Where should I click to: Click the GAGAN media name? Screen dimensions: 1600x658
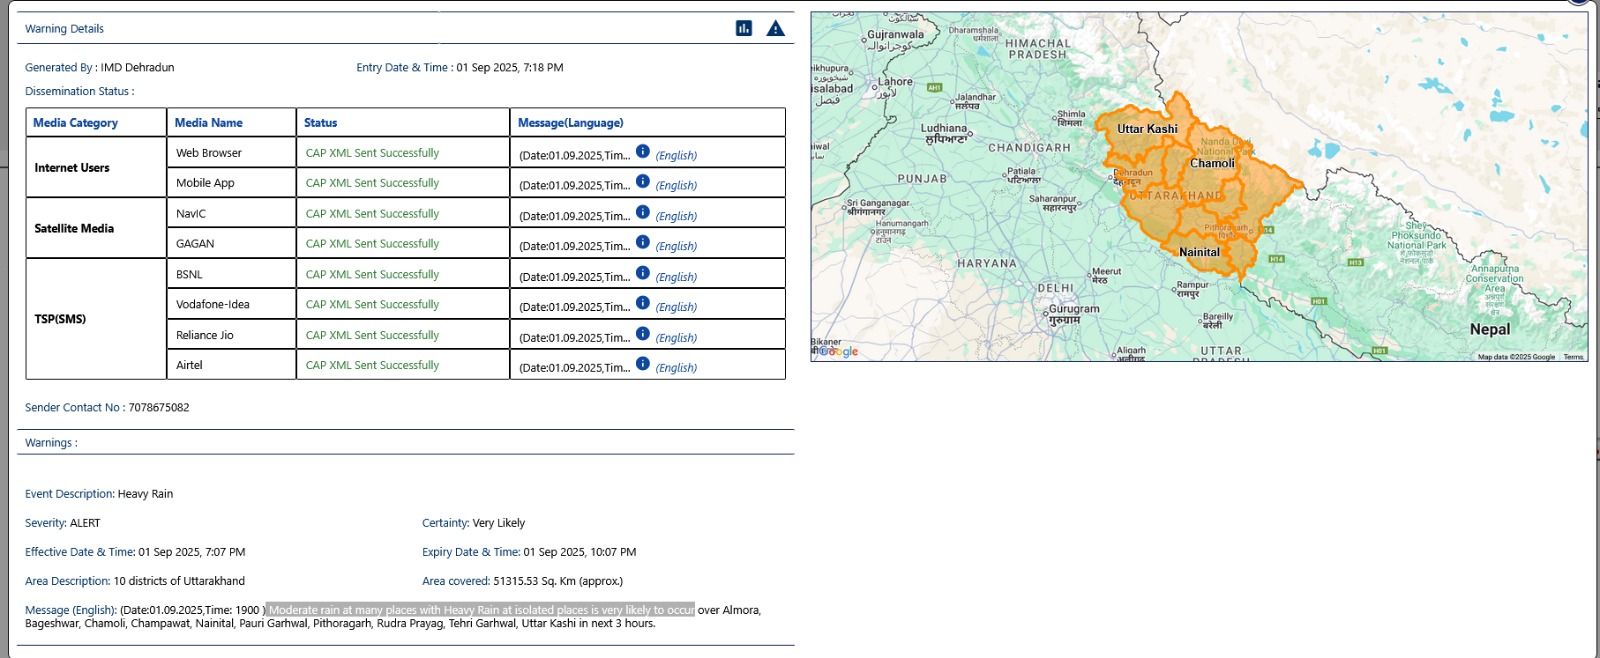tap(195, 244)
